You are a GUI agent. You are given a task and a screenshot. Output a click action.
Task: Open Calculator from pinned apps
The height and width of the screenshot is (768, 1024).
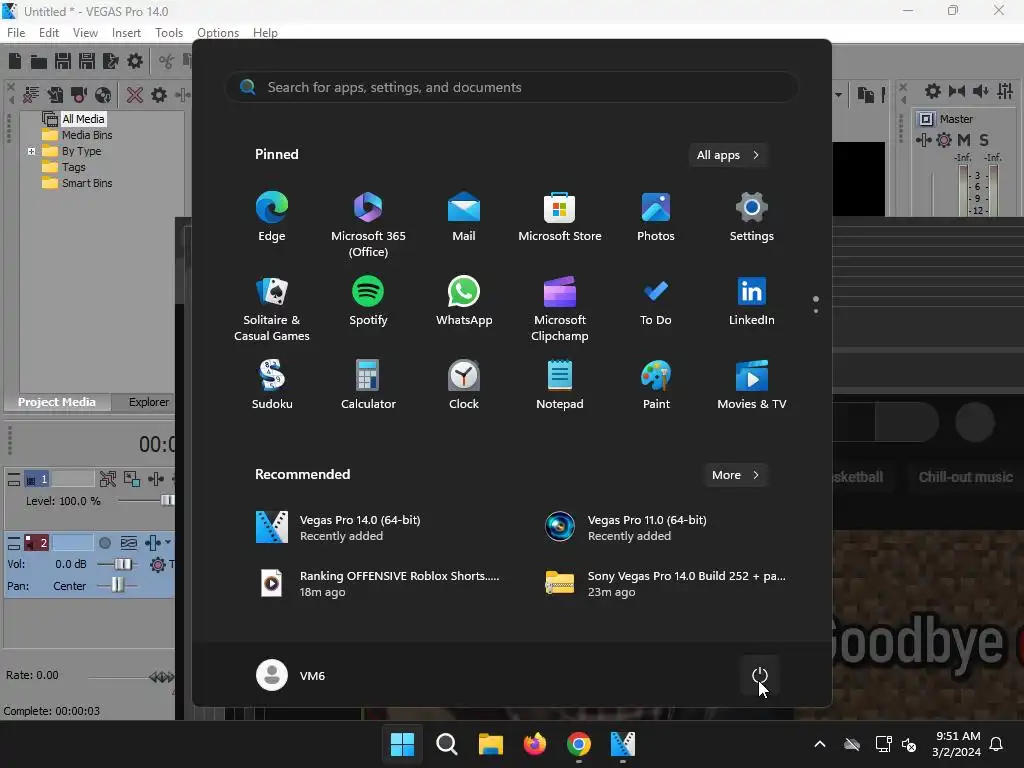coord(368,385)
